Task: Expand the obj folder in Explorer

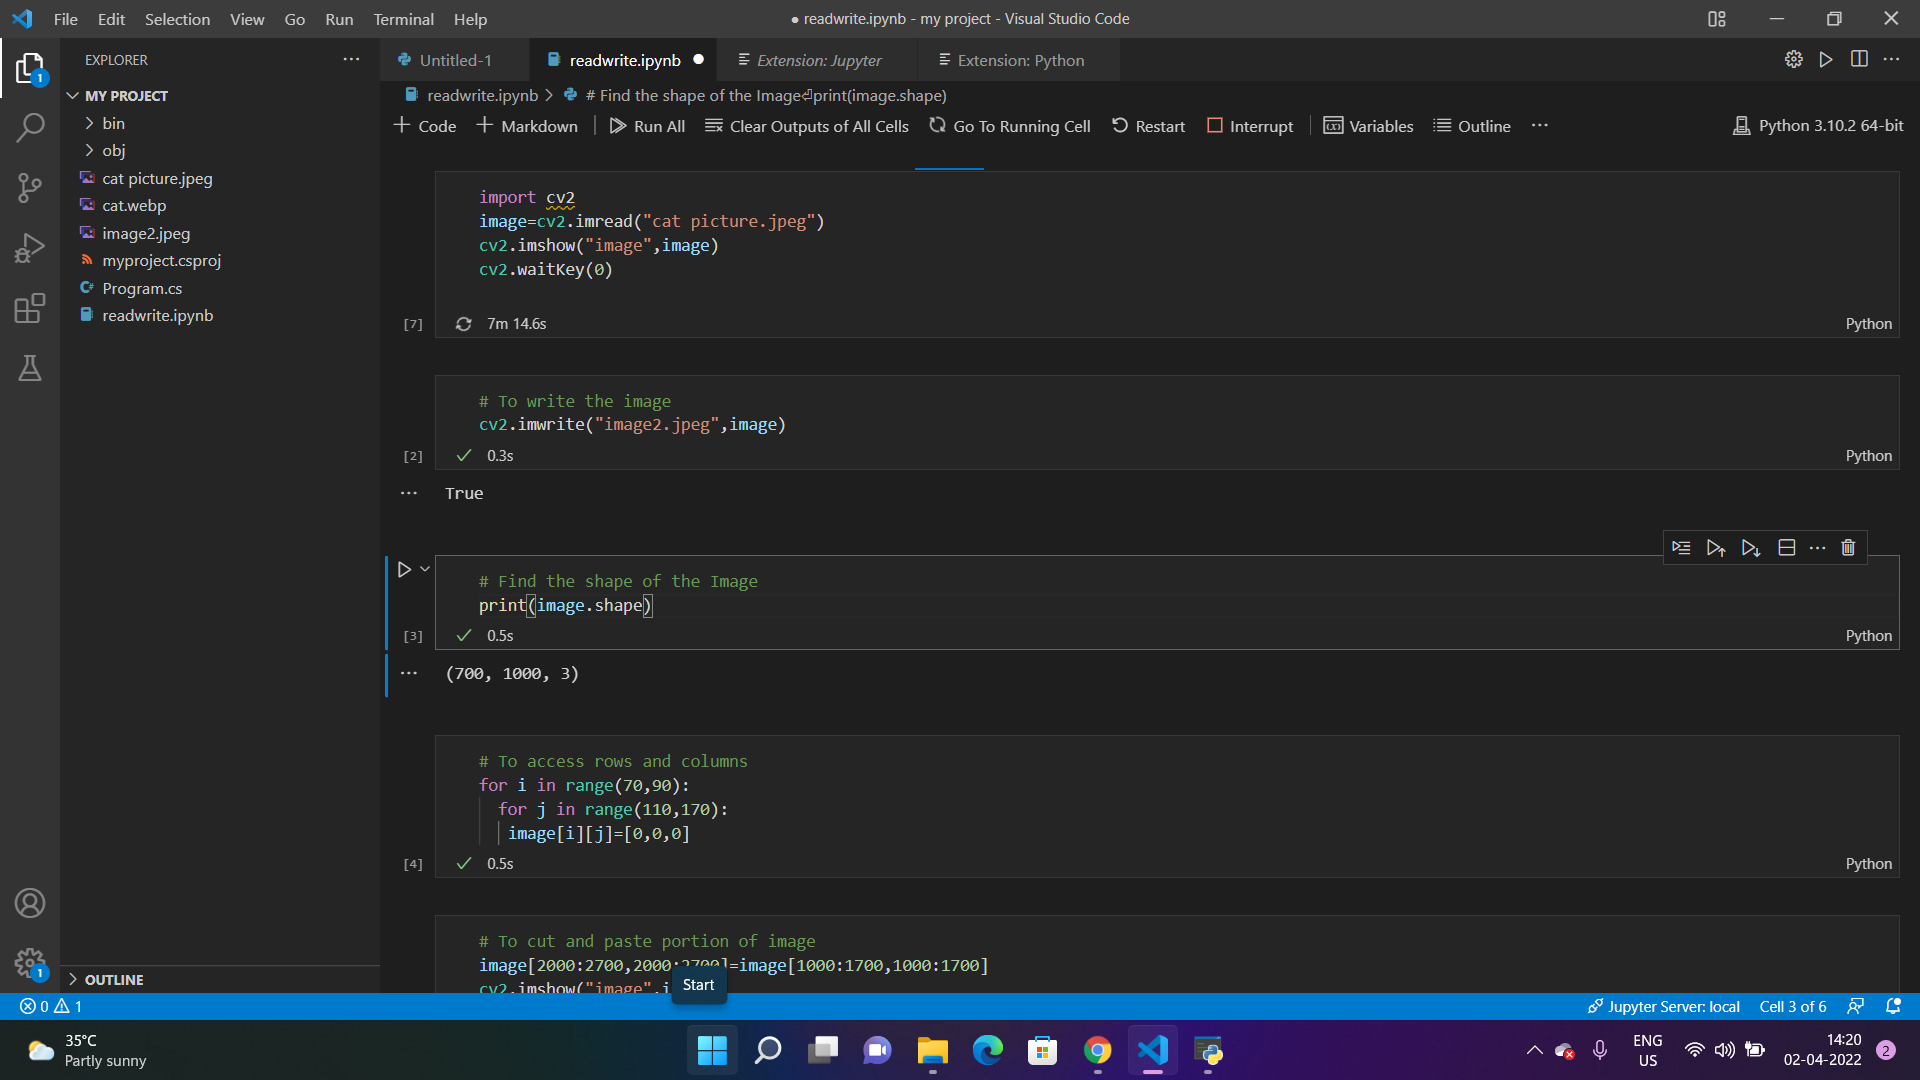Action: (x=90, y=150)
